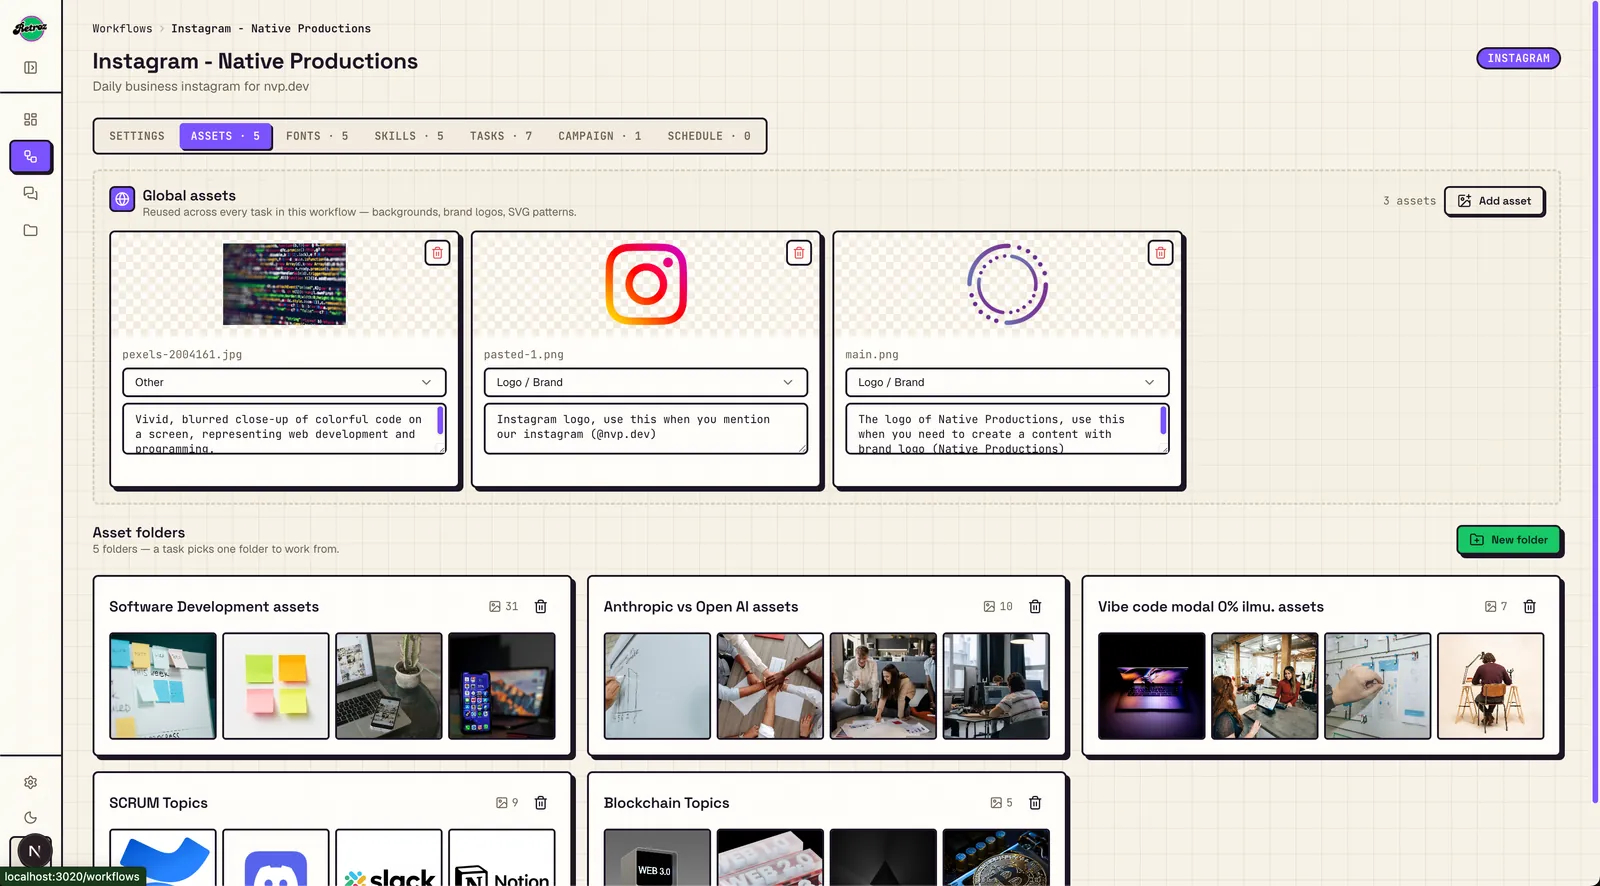
Task: Open the category dropdown for pexels-2004161.jpg
Action: 284,382
